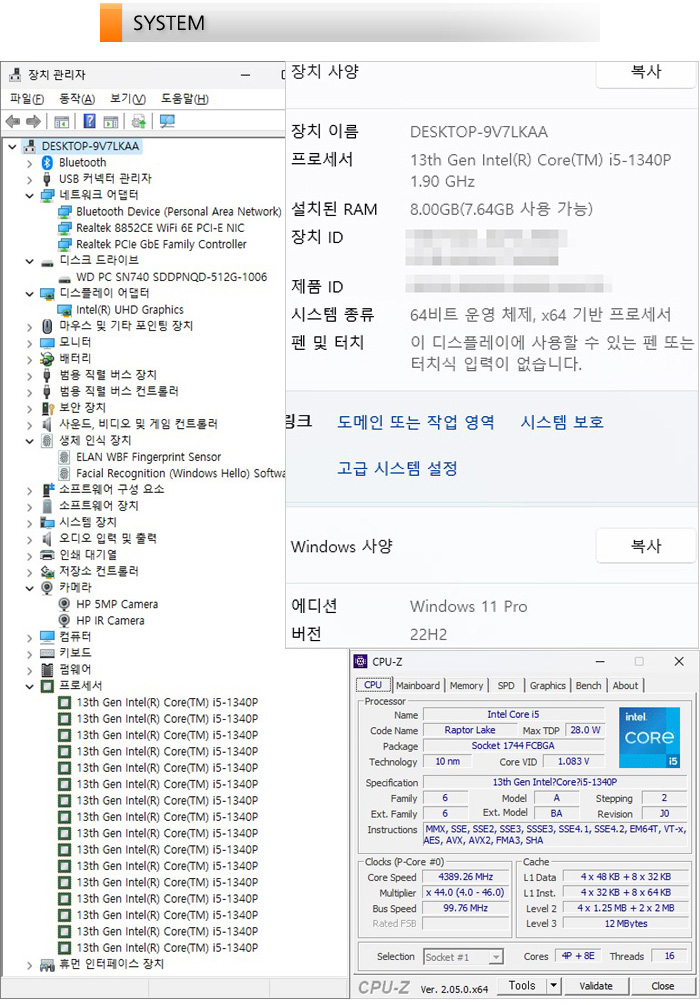Click the Tools button in CPU-Z
The width and height of the screenshot is (700, 1005).
[x=522, y=986]
